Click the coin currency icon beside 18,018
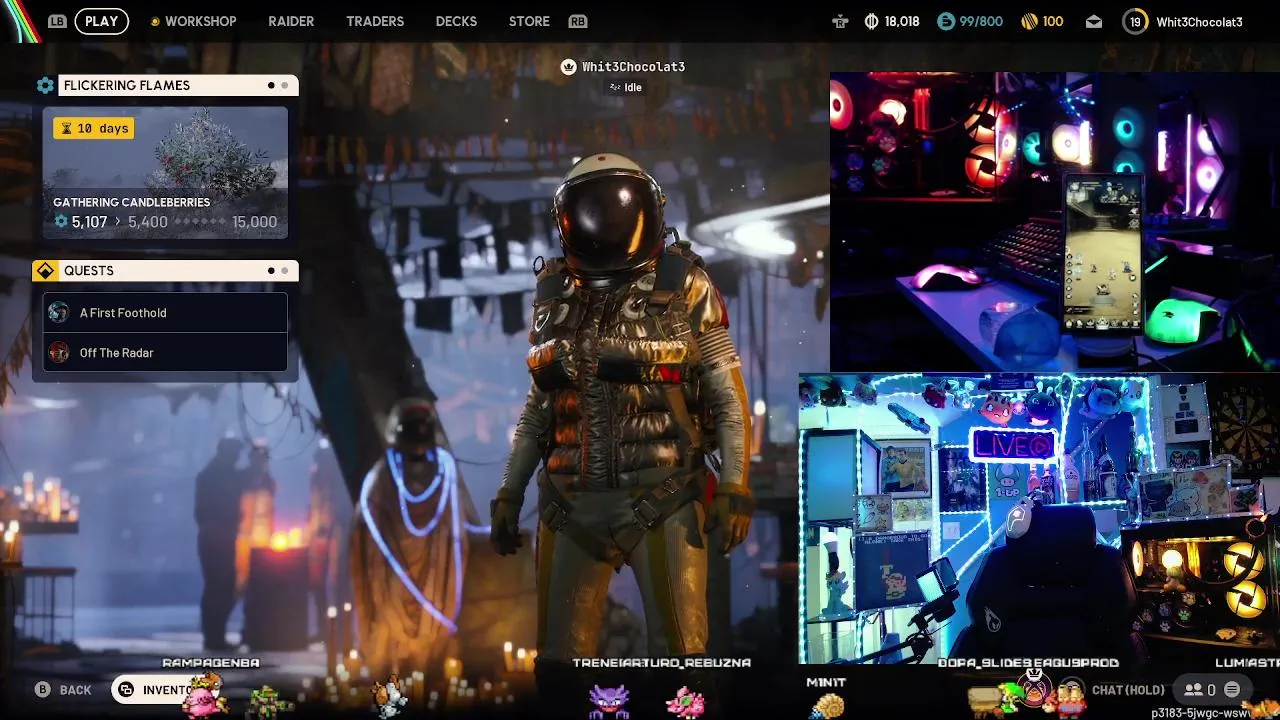Image resolution: width=1280 pixels, height=720 pixels. [x=871, y=21]
